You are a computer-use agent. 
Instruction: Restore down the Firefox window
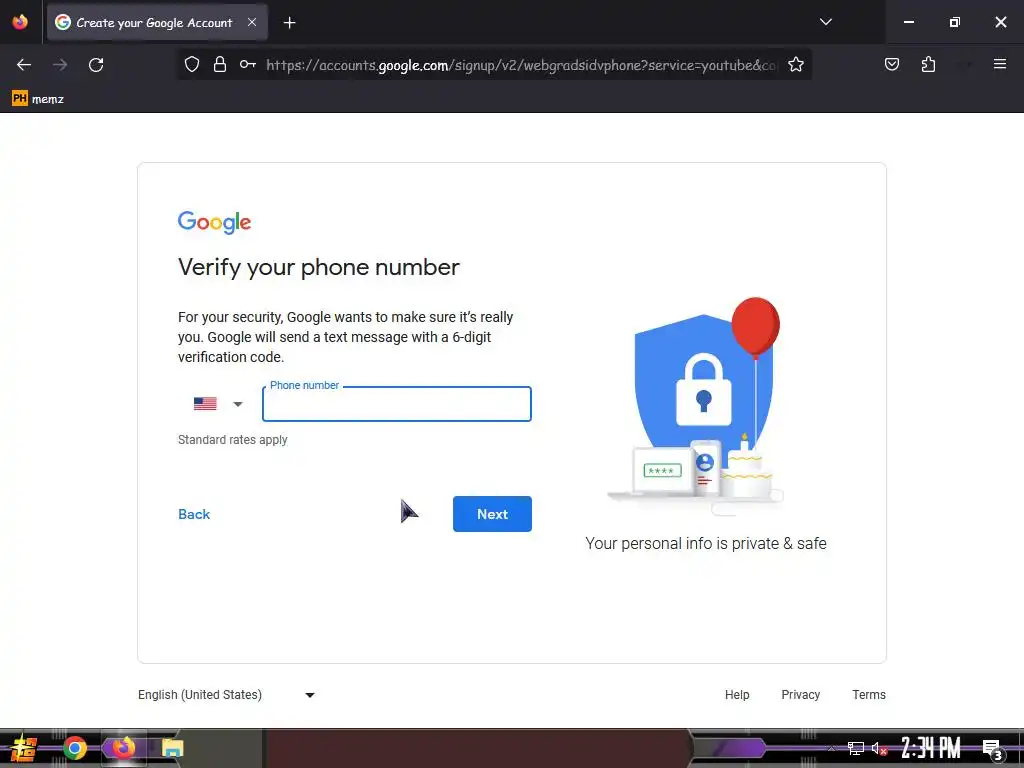coord(955,22)
